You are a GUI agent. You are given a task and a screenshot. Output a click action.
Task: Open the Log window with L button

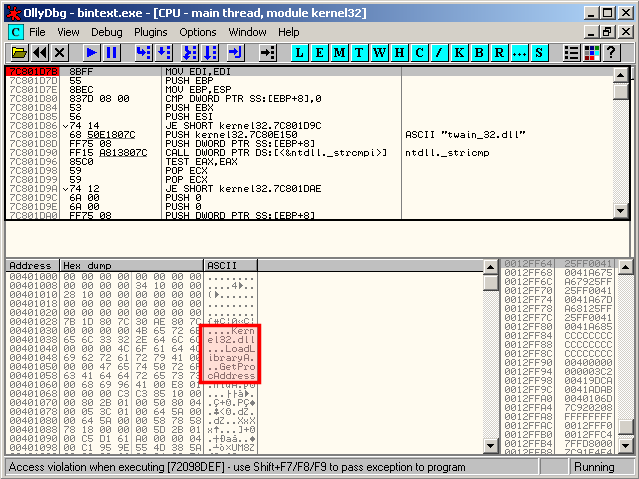click(x=299, y=52)
